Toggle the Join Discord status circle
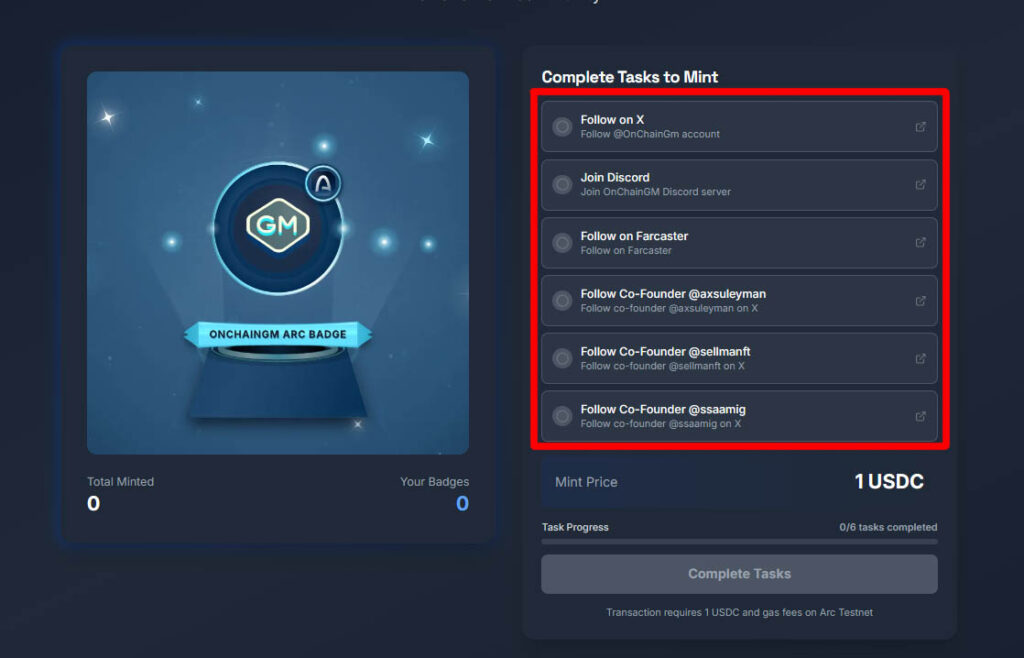The height and width of the screenshot is (658, 1024). coord(562,185)
